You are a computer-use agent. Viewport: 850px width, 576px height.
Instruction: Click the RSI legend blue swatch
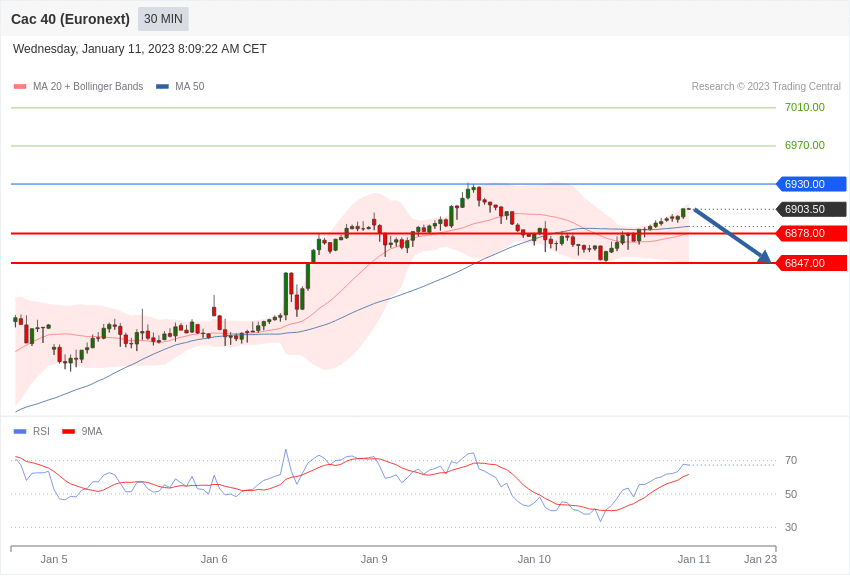(x=20, y=431)
